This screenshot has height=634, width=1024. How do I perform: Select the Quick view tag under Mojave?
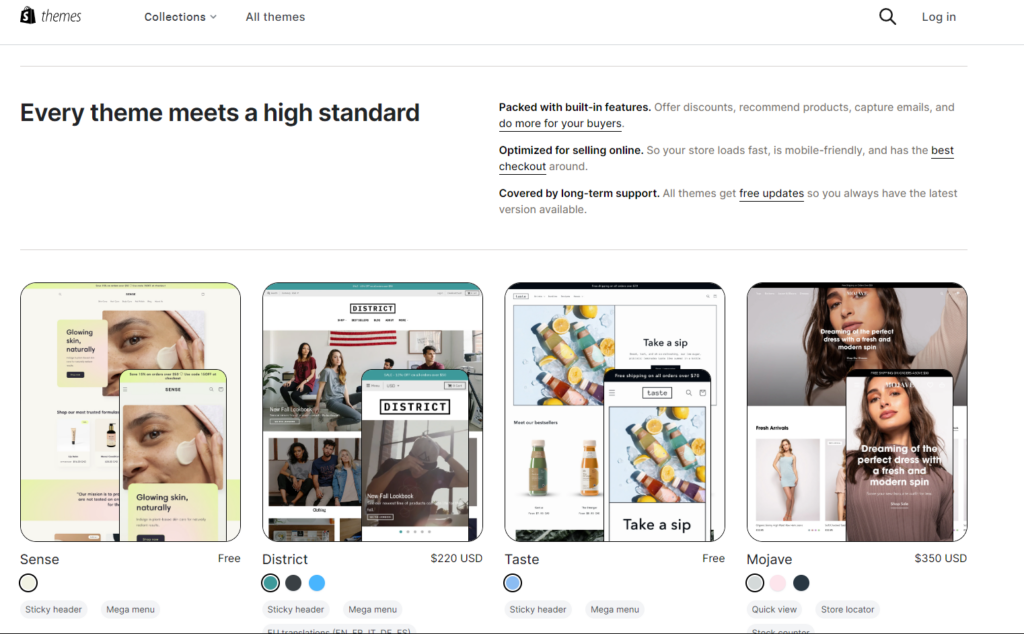[773, 609]
